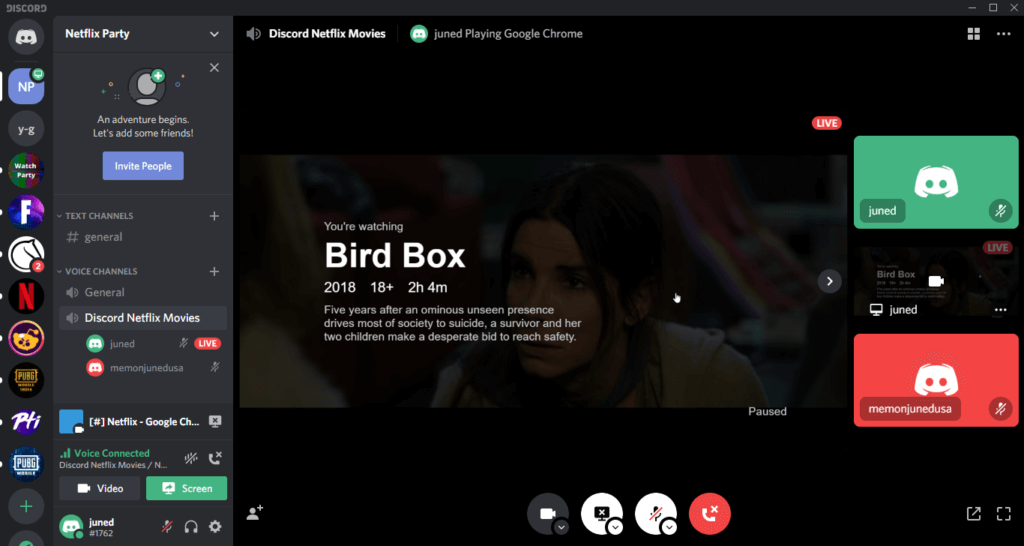Toggle microphone mute in user panel
The width and height of the screenshot is (1024, 546).
click(167, 526)
